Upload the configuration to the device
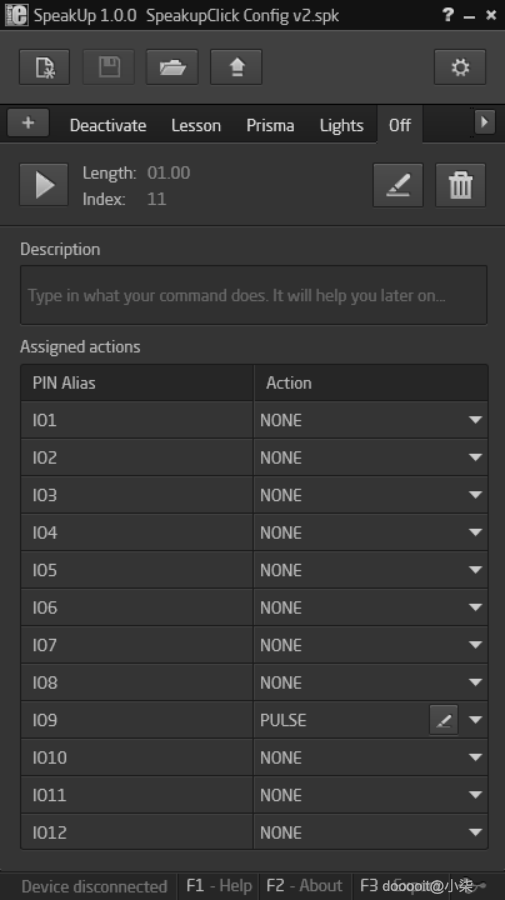The height and width of the screenshot is (900, 505). click(236, 67)
